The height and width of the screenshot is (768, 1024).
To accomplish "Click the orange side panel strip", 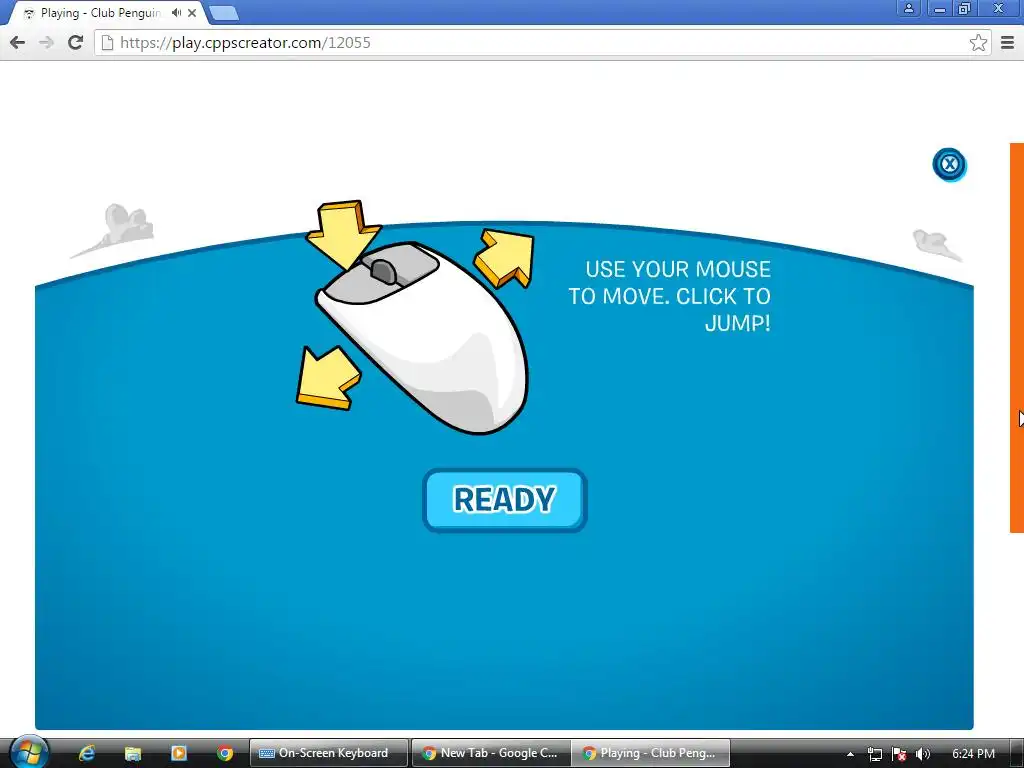I will coord(1017,338).
